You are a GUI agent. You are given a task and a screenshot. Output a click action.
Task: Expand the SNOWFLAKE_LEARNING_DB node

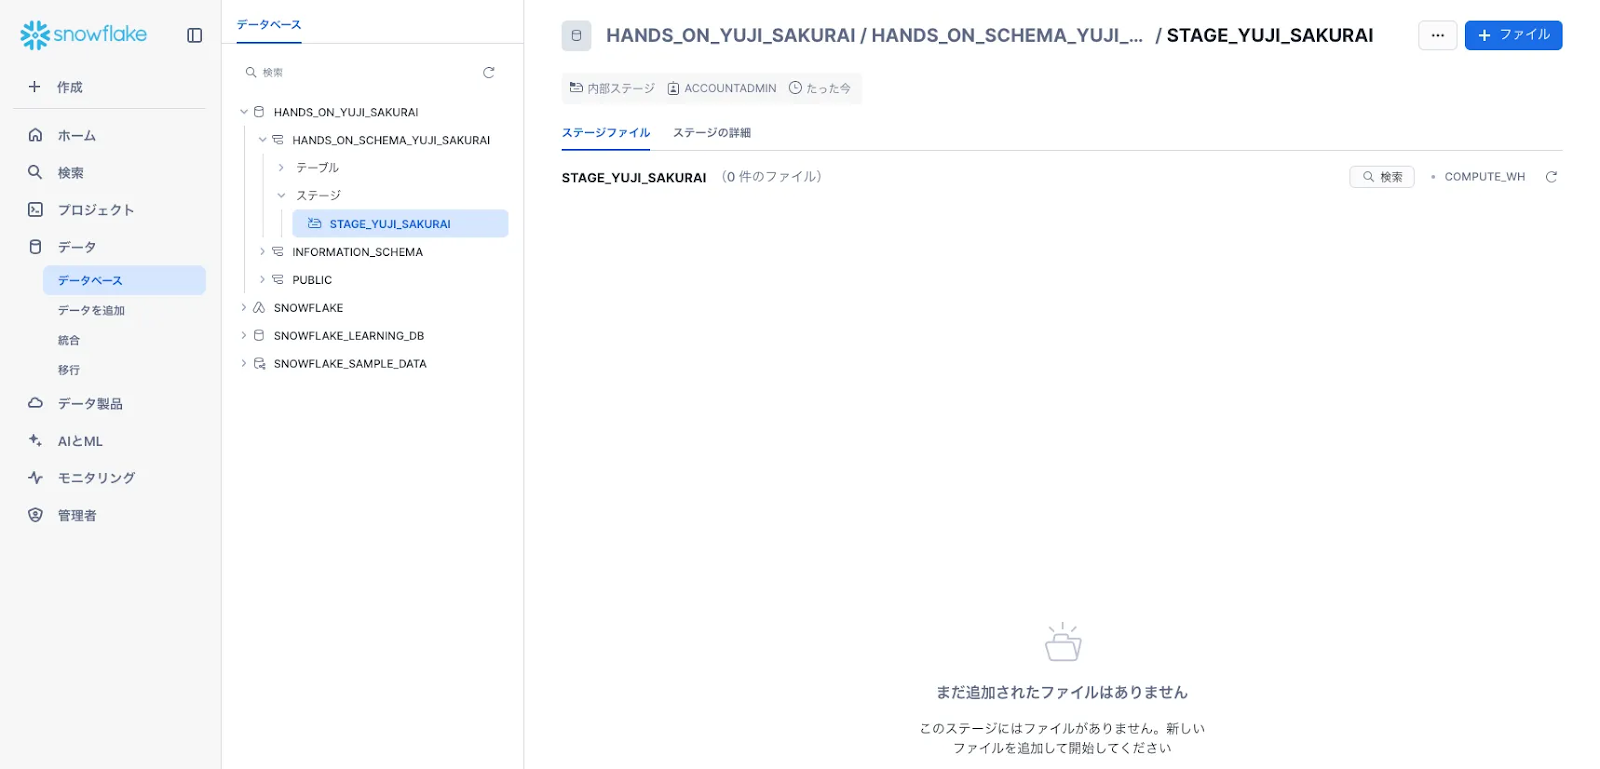point(243,335)
